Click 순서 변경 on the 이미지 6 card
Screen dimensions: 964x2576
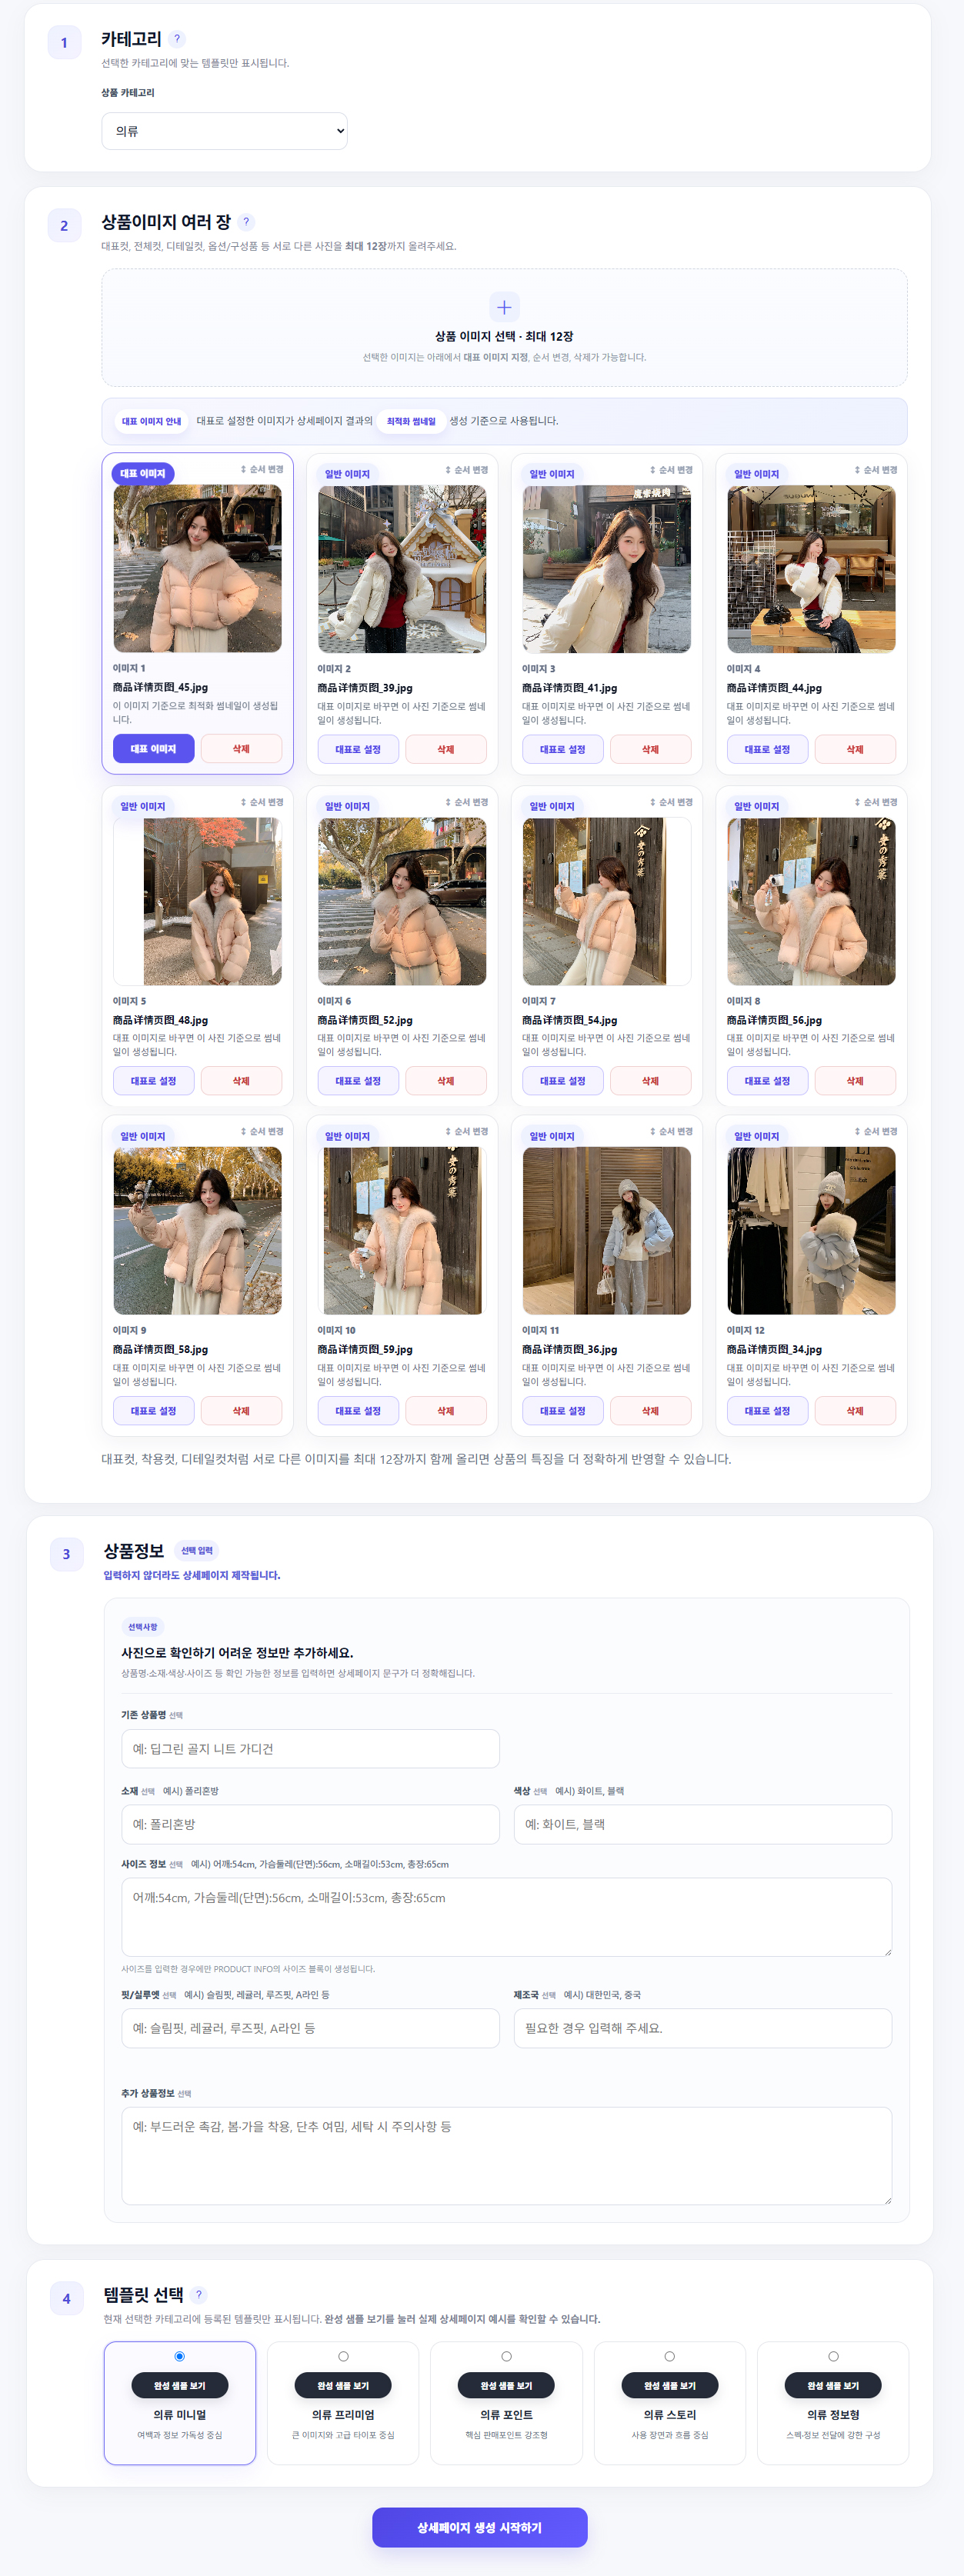467,802
